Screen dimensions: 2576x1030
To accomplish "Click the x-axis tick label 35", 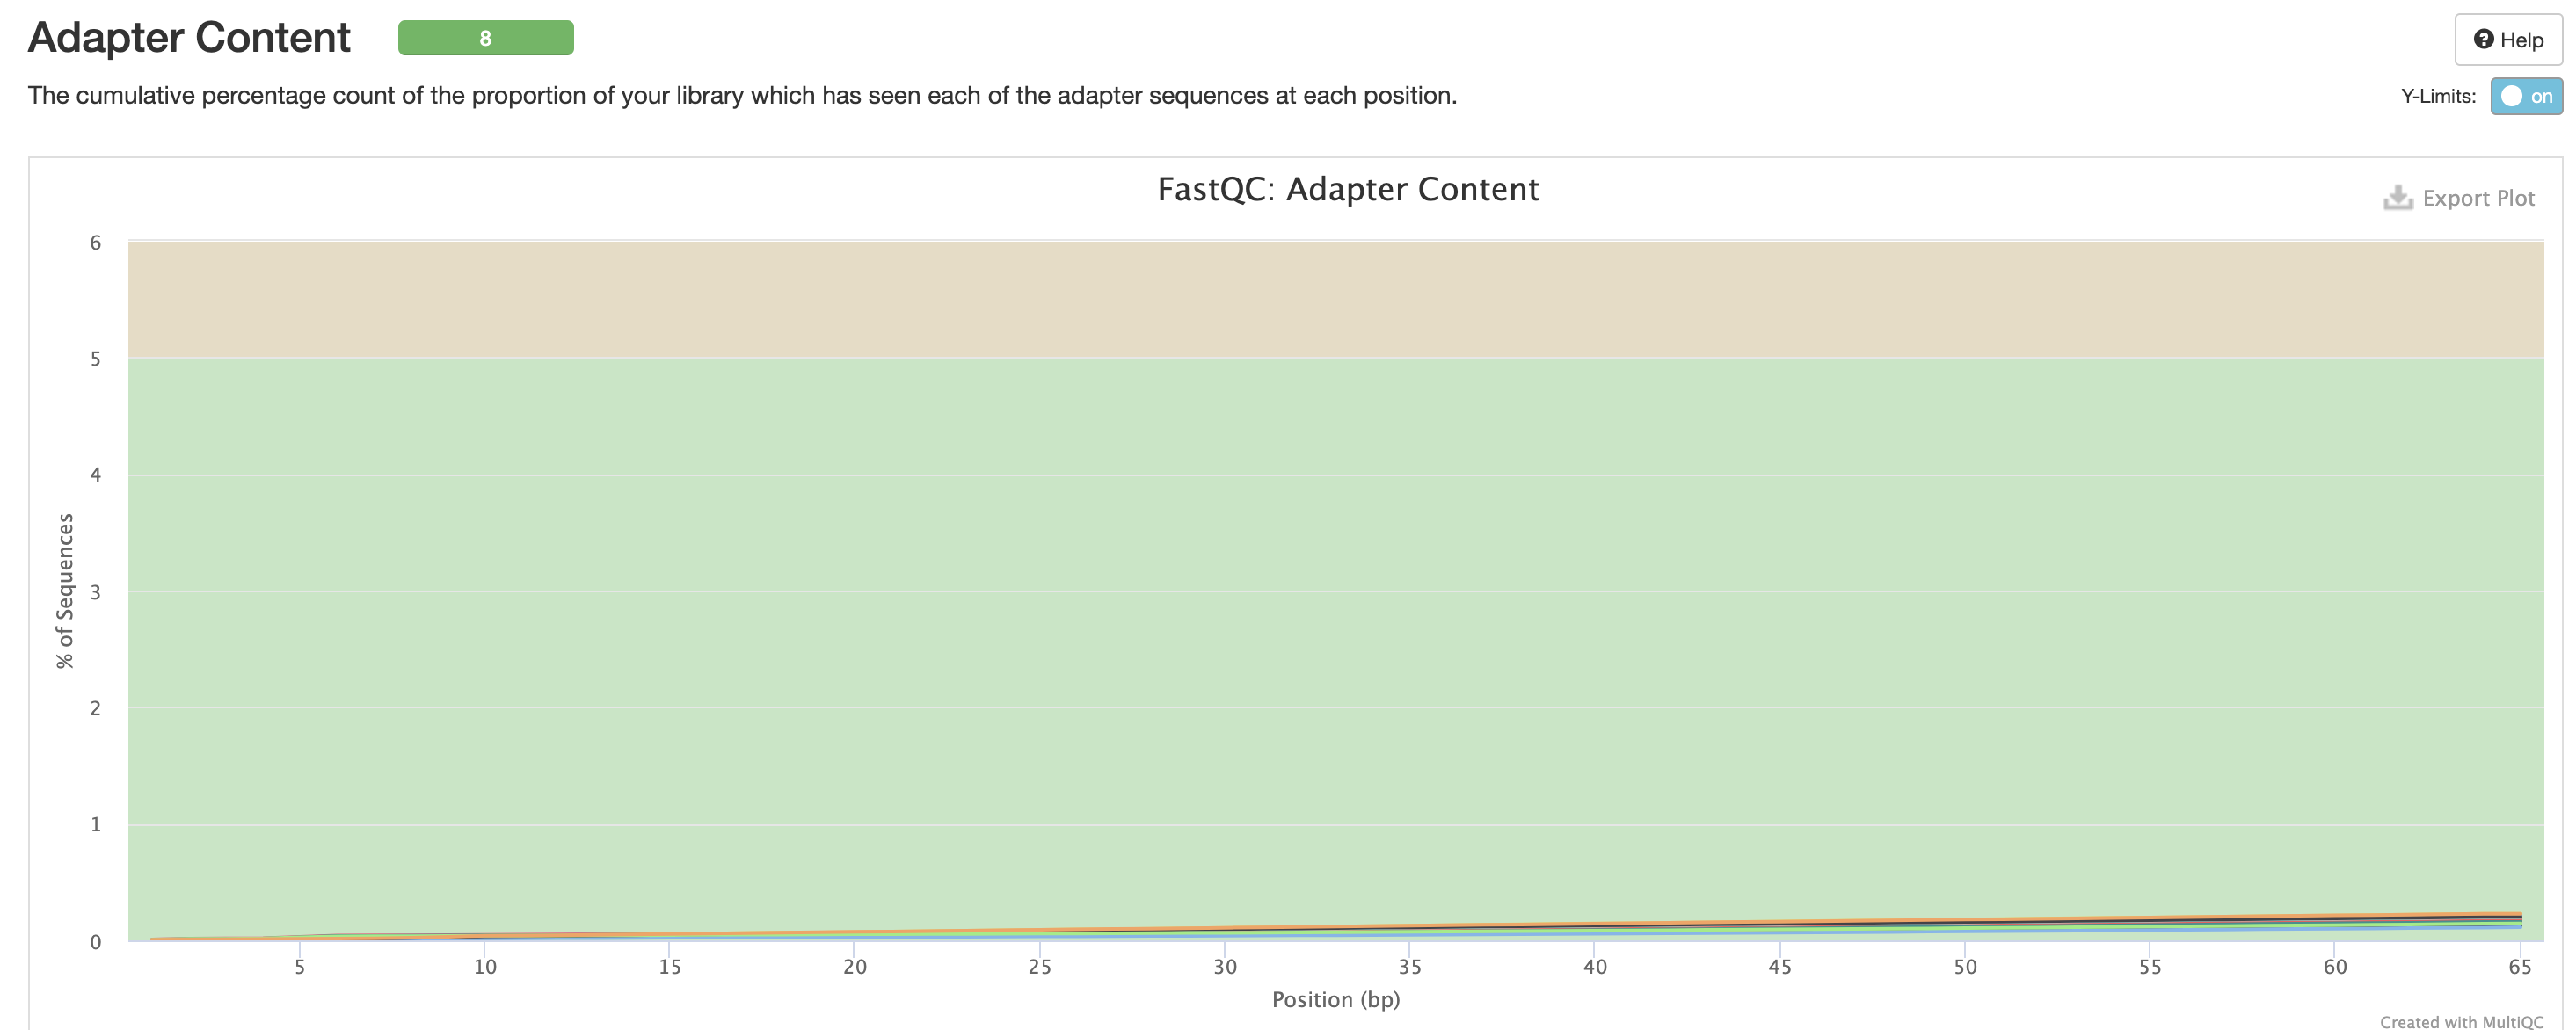I will pos(1409,967).
